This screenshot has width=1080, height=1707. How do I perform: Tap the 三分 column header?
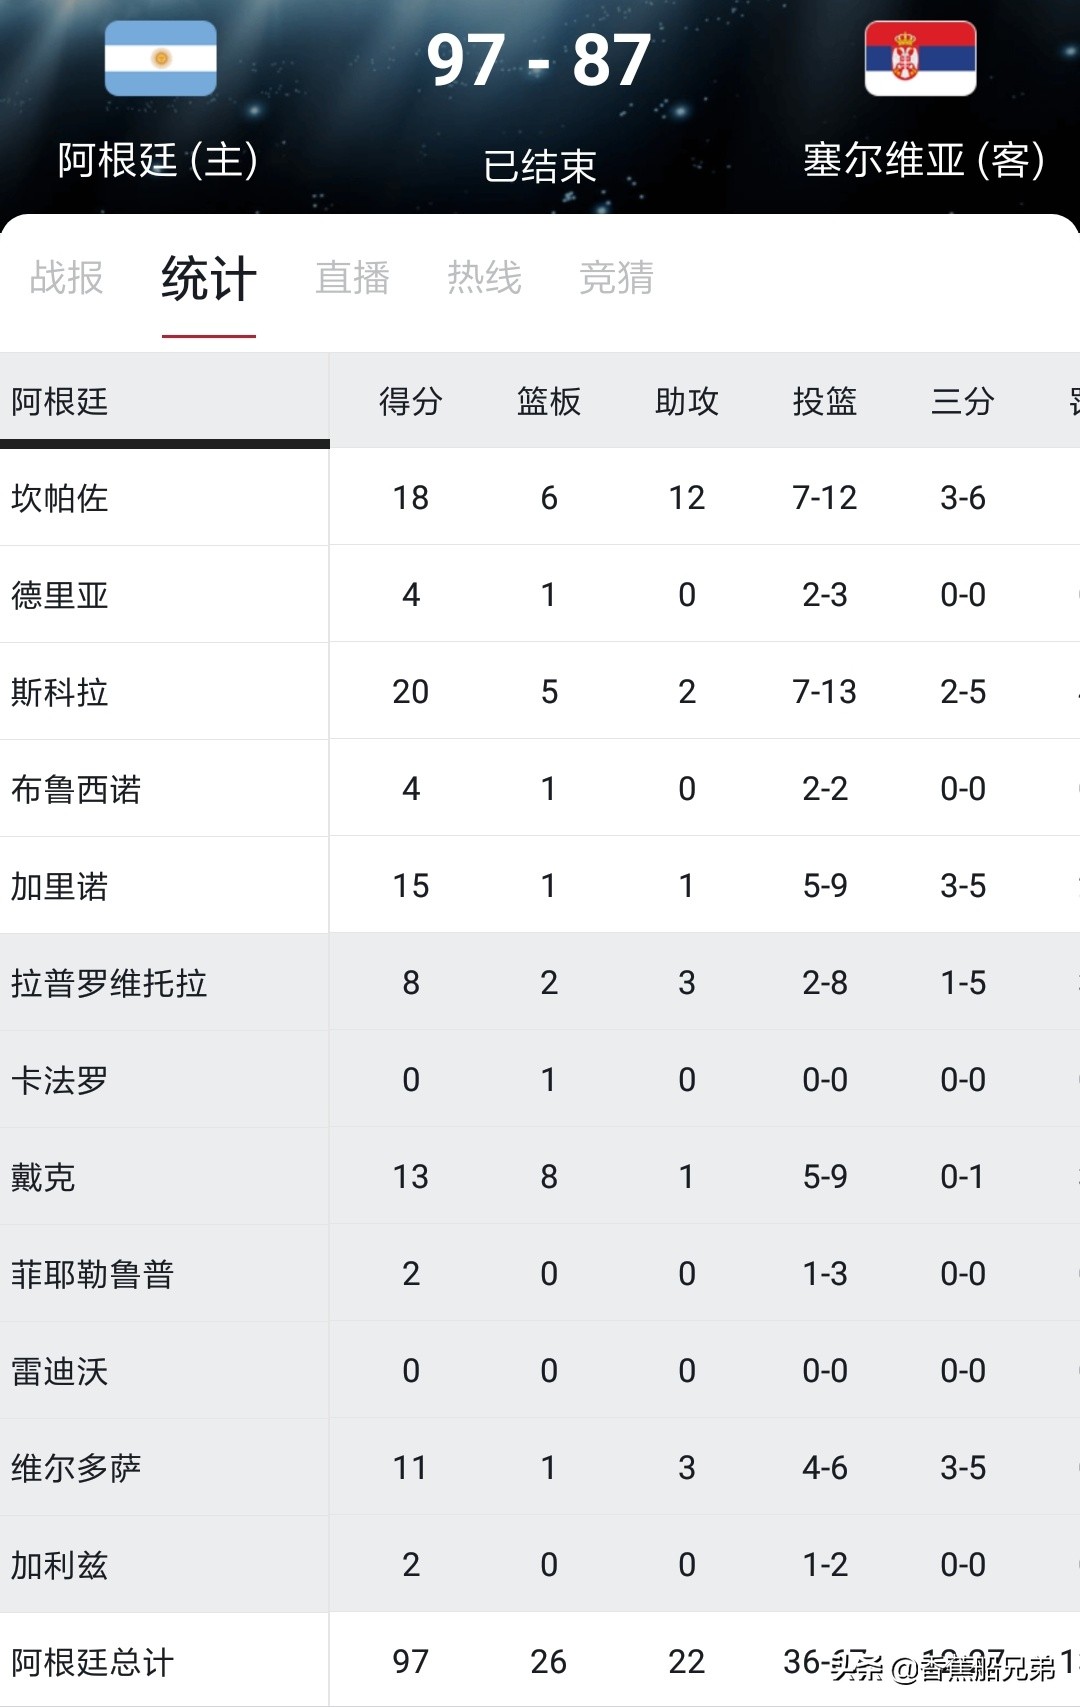pyautogui.click(x=963, y=401)
